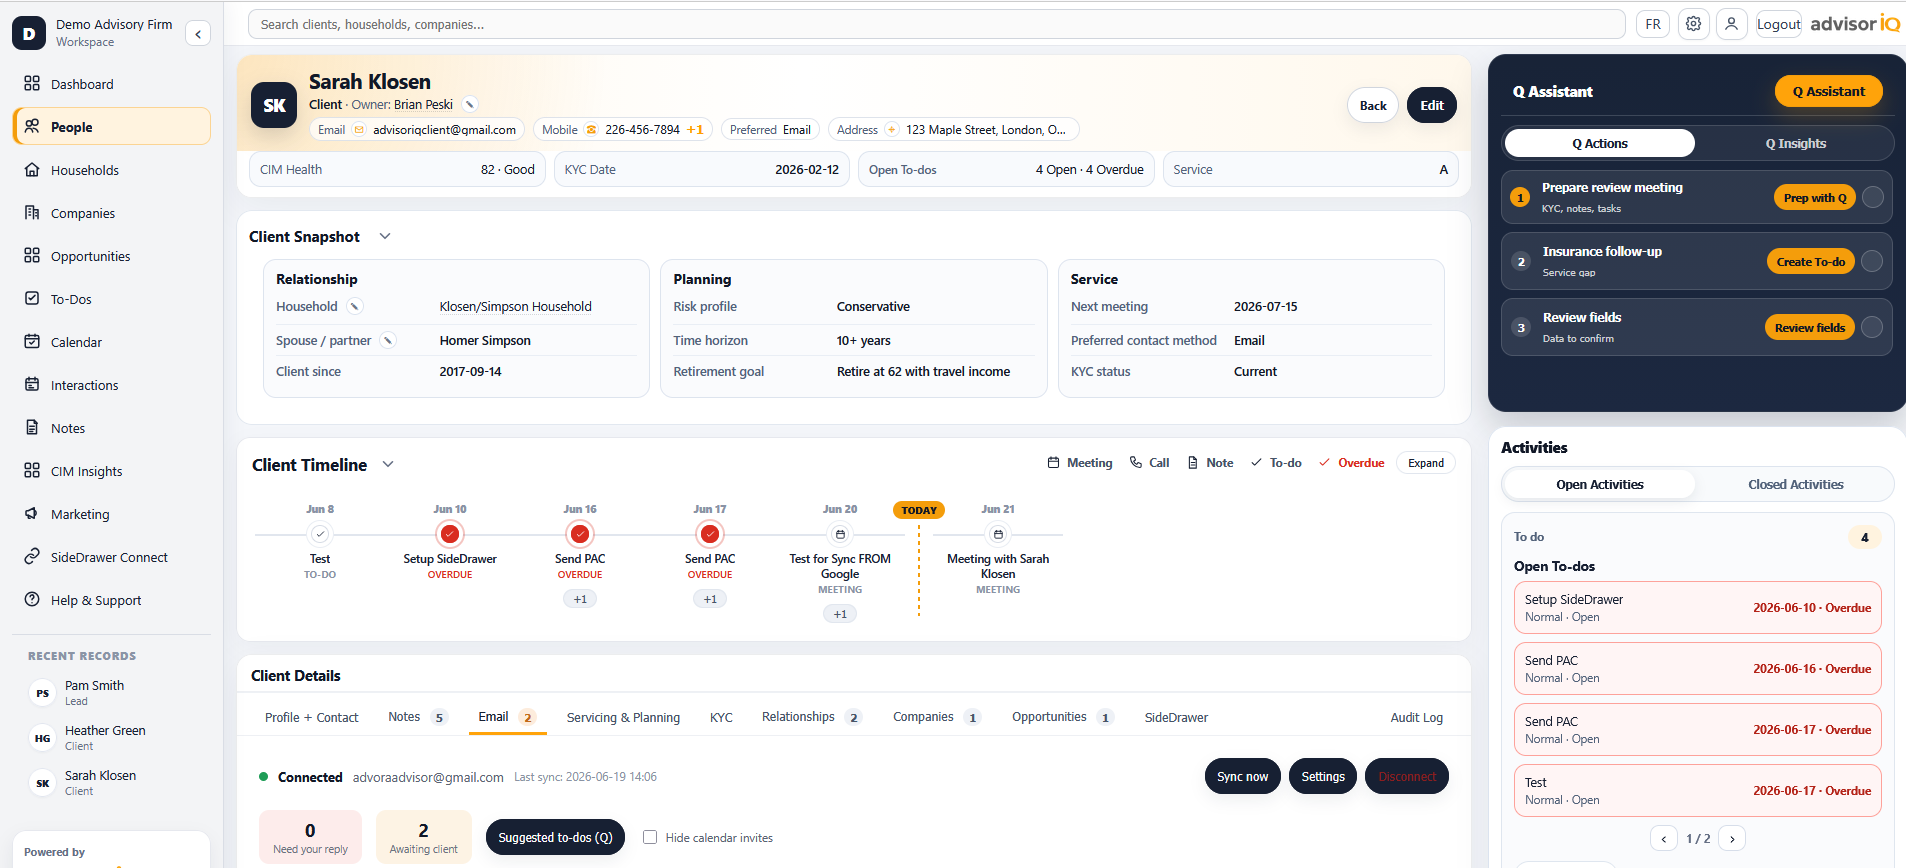
Task: Open the Audit Log link
Action: tap(1416, 718)
